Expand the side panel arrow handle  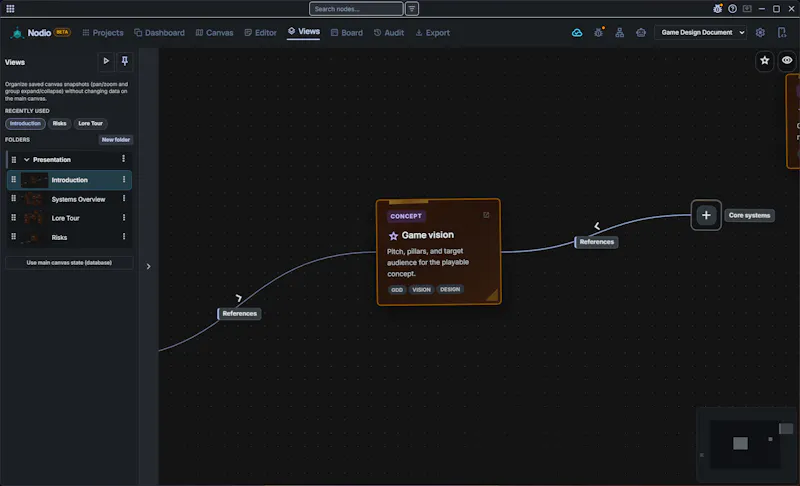click(x=148, y=266)
